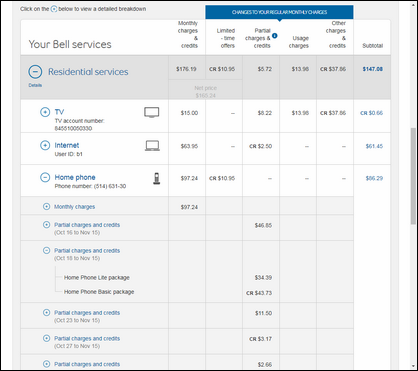Viewport: 418px width, 371px height.
Task: Click the $34.39 Lite package amount
Action: pos(263,278)
